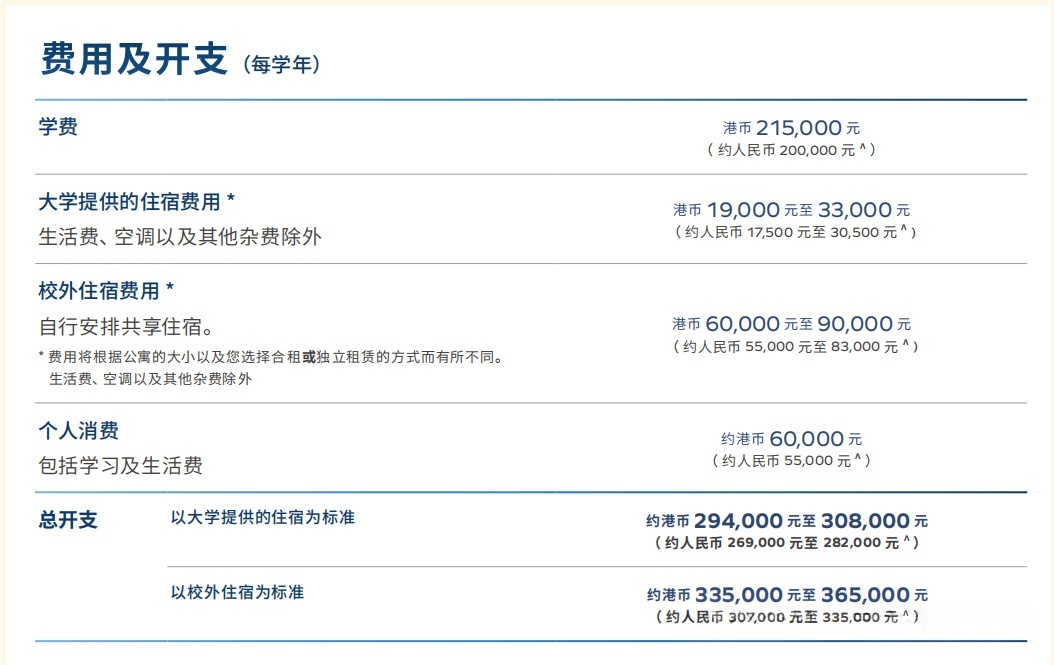1054x665 pixels.
Task: Click the (每学年) subtitle next to heading
Action: tap(281, 66)
